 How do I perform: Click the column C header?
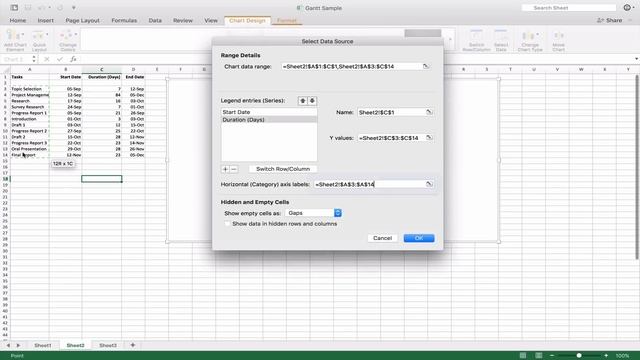pyautogui.click(x=102, y=70)
